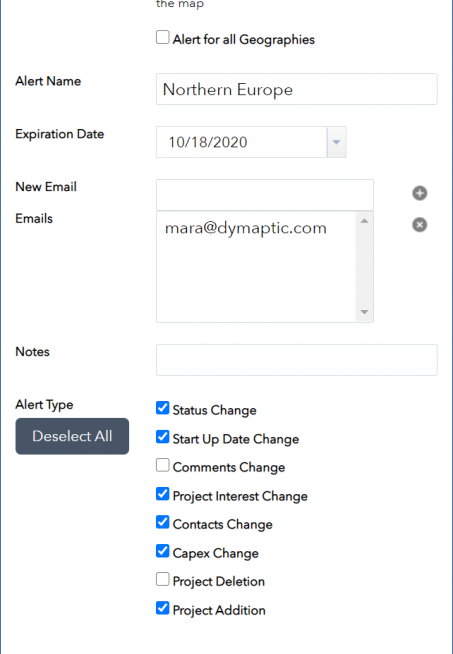The image size is (453, 654).
Task: Select mara@dymaptic.com in Emails list
Action: click(x=246, y=228)
